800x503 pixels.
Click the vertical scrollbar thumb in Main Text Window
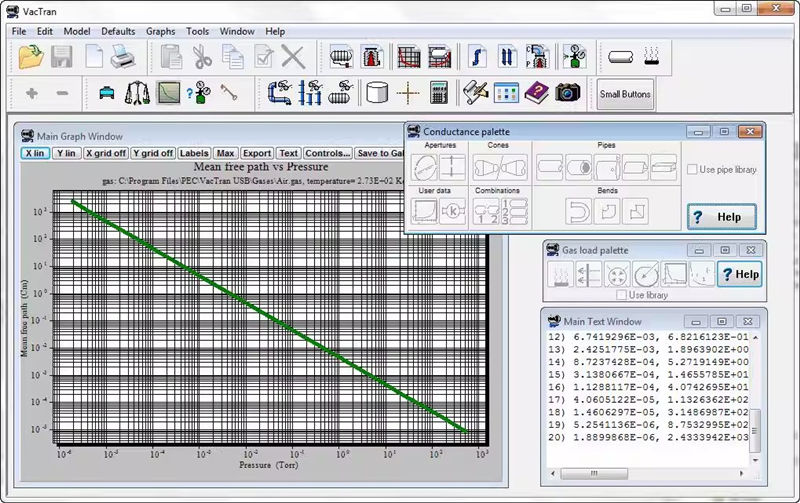755,431
